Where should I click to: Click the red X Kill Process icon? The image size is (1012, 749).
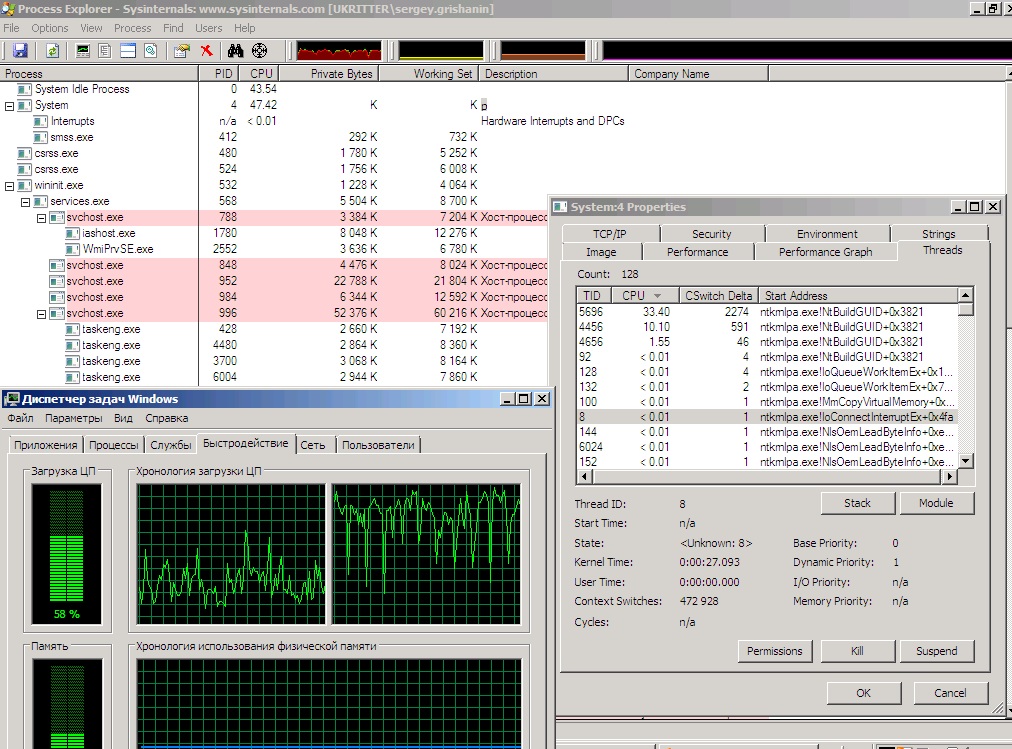click(207, 51)
